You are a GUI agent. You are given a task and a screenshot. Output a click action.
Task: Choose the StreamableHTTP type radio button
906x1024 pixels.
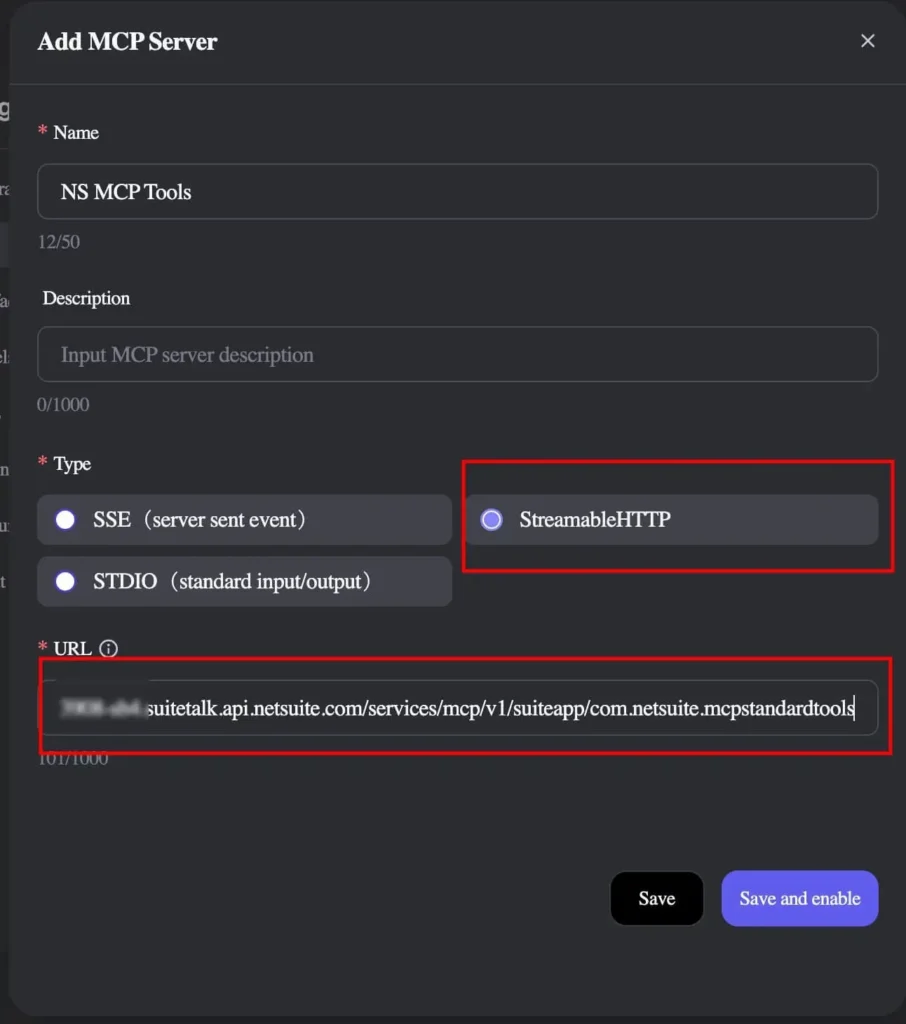(x=491, y=520)
